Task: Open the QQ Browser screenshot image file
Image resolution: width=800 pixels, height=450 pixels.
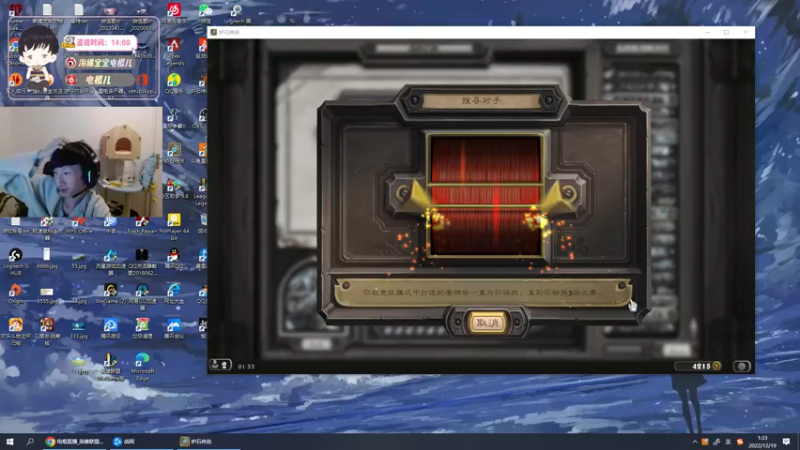Action: pyautogui.click(x=142, y=262)
